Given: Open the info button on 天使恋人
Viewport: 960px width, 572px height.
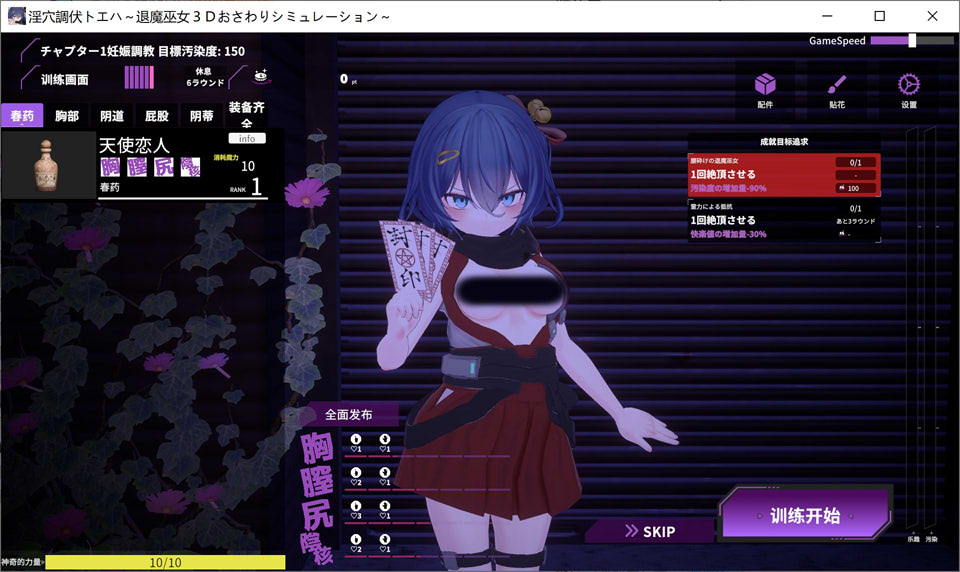Looking at the screenshot, I should pyautogui.click(x=247, y=138).
